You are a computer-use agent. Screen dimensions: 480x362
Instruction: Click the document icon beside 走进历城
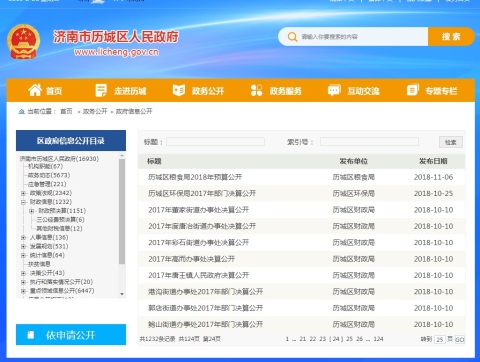(x=101, y=90)
